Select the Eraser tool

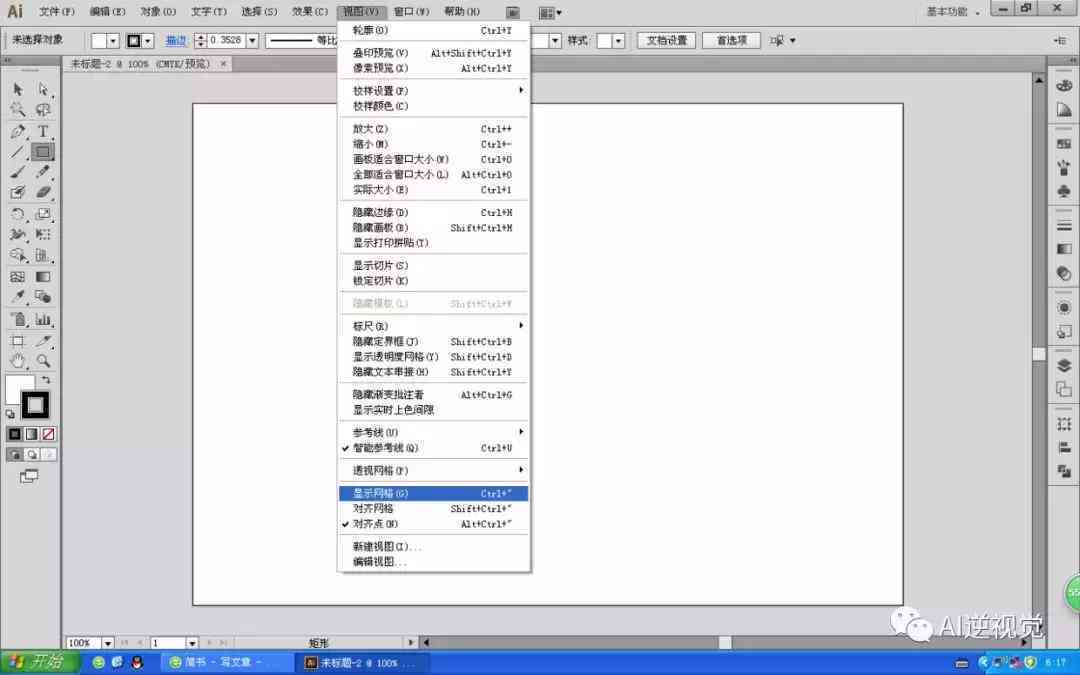point(43,193)
